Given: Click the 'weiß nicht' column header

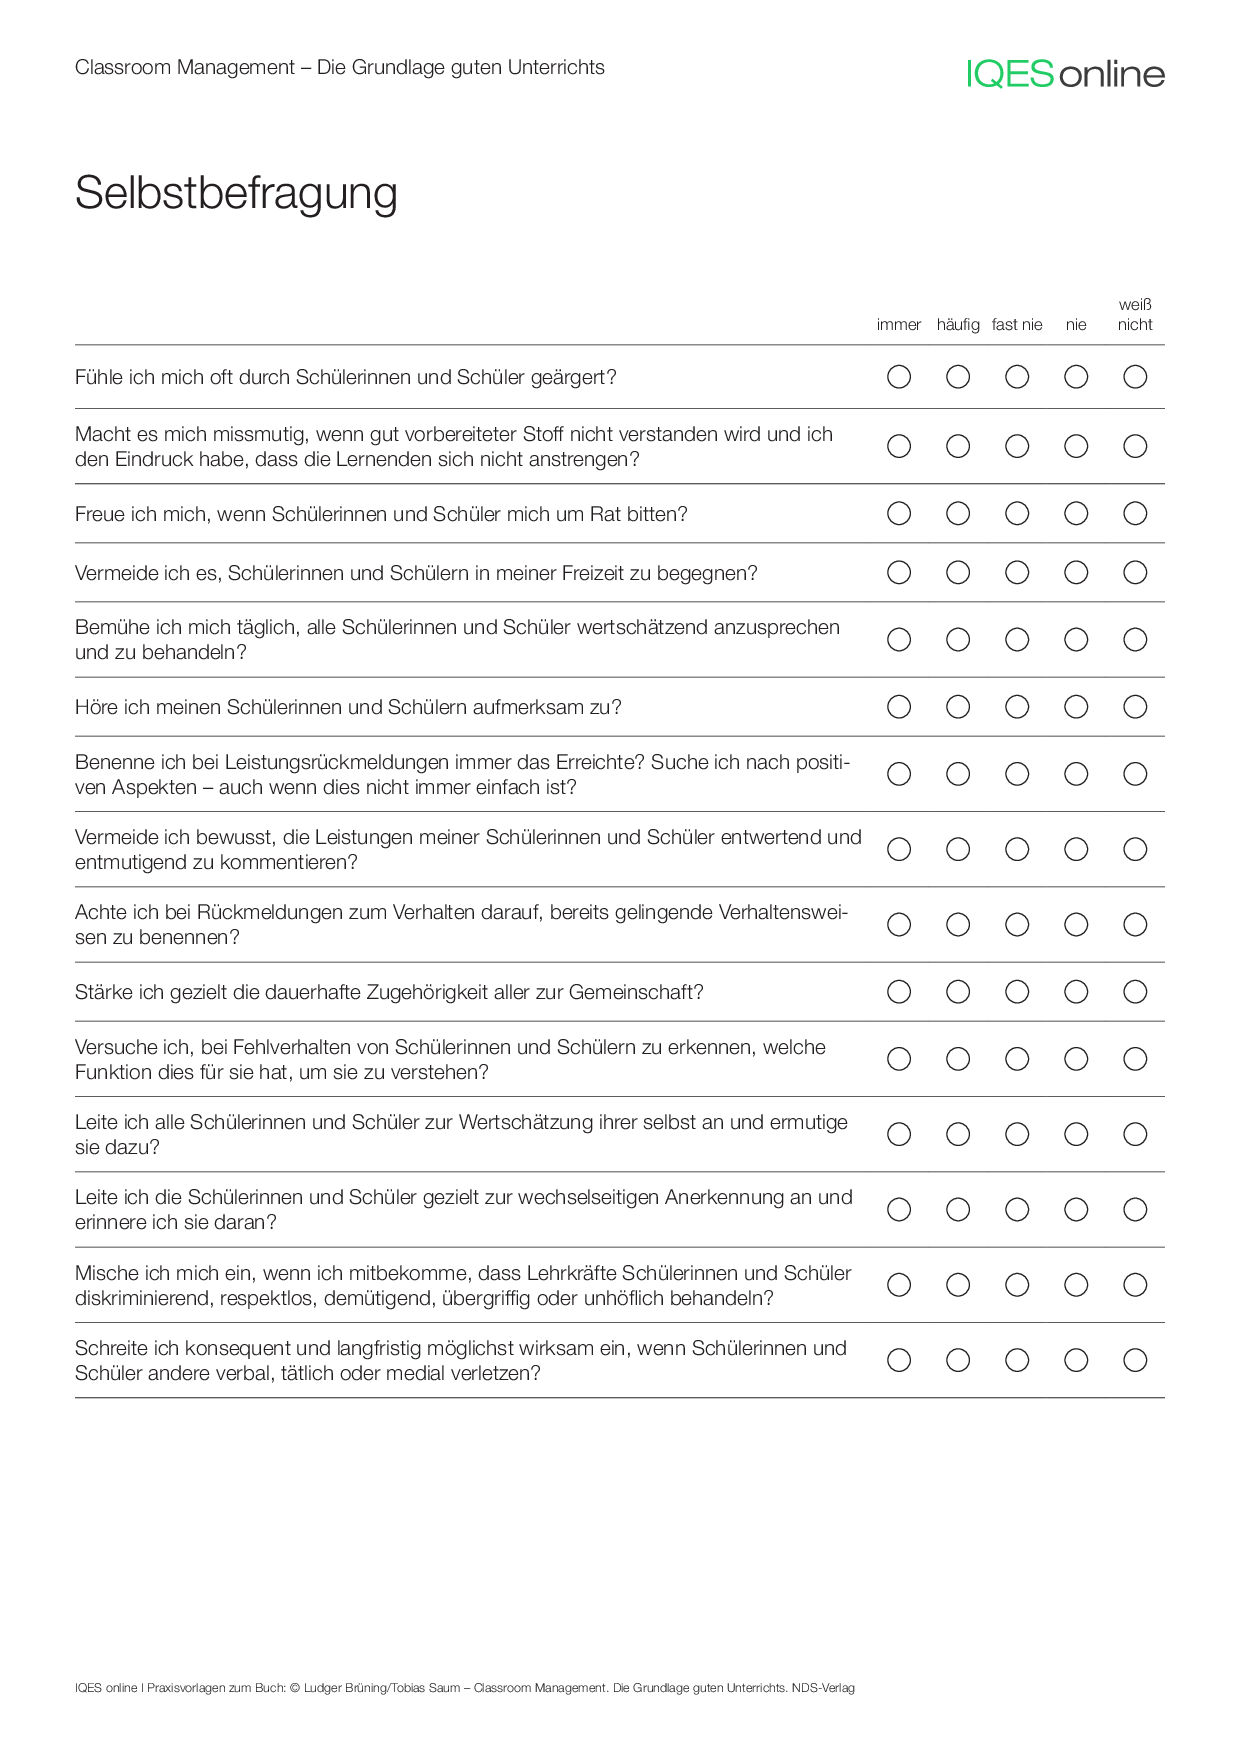Looking at the screenshot, I should point(1135,314).
